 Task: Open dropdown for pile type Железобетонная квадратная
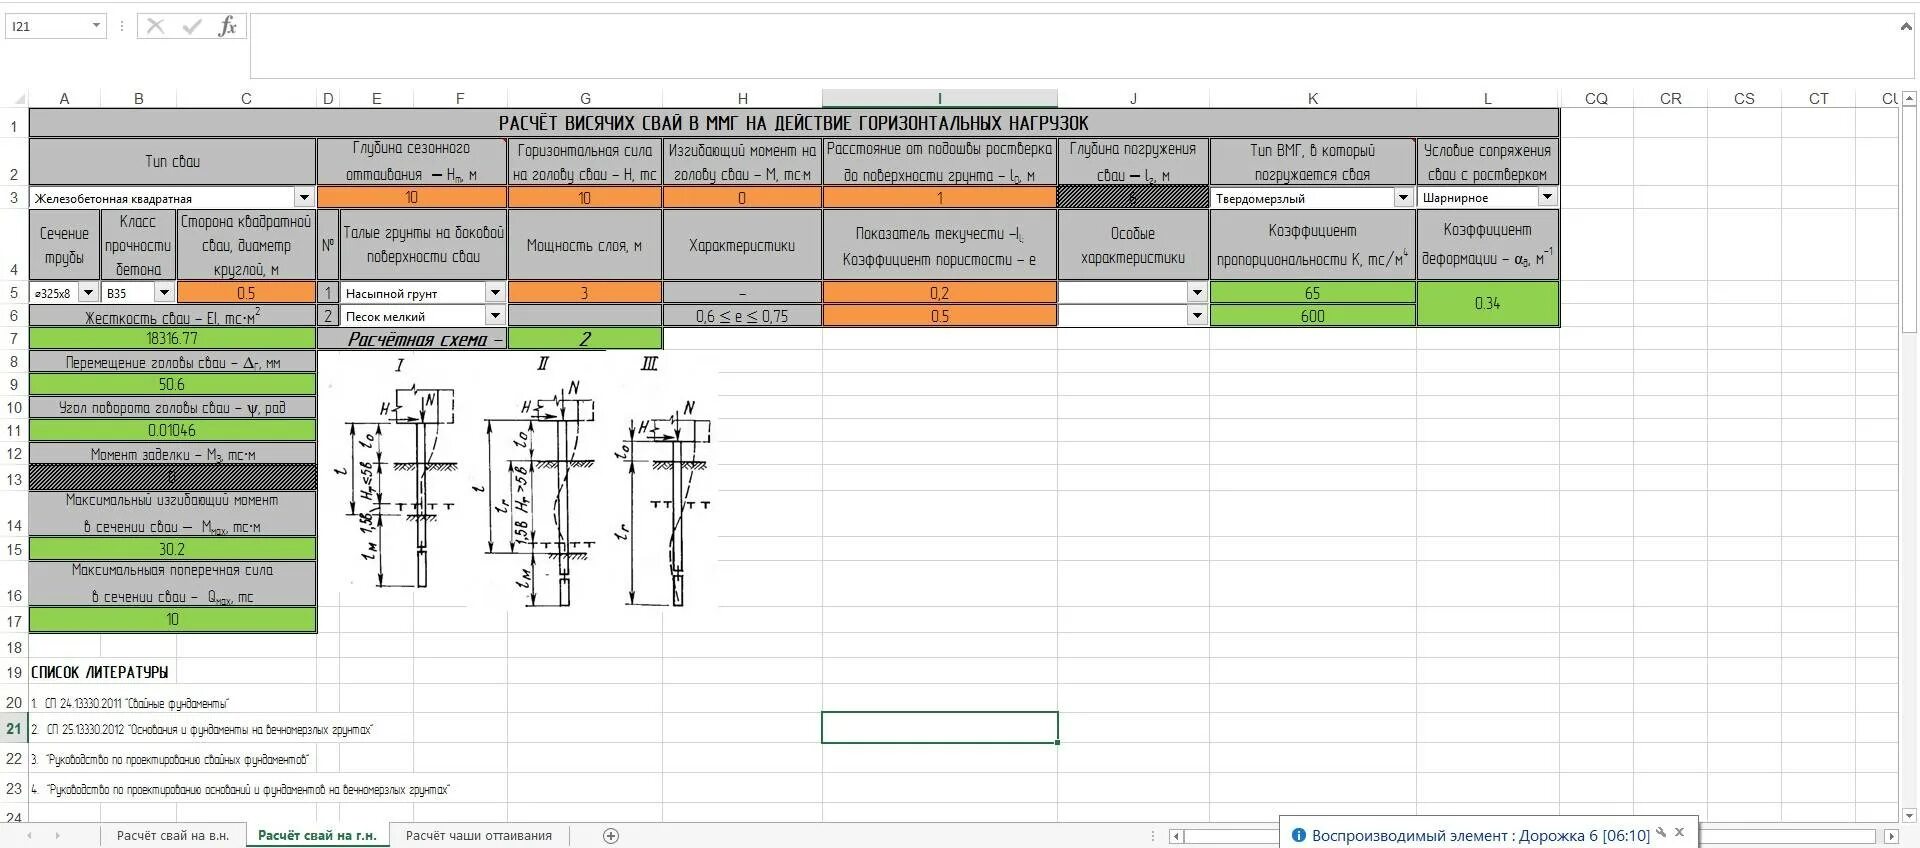304,198
